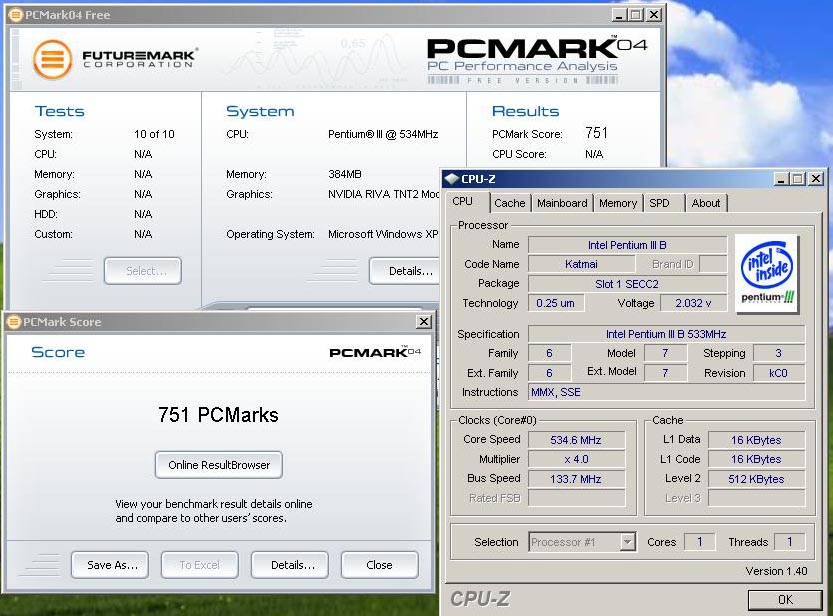This screenshot has width=833, height=616.
Task: Select the Memory tab in CPU-Z
Action: pos(618,203)
